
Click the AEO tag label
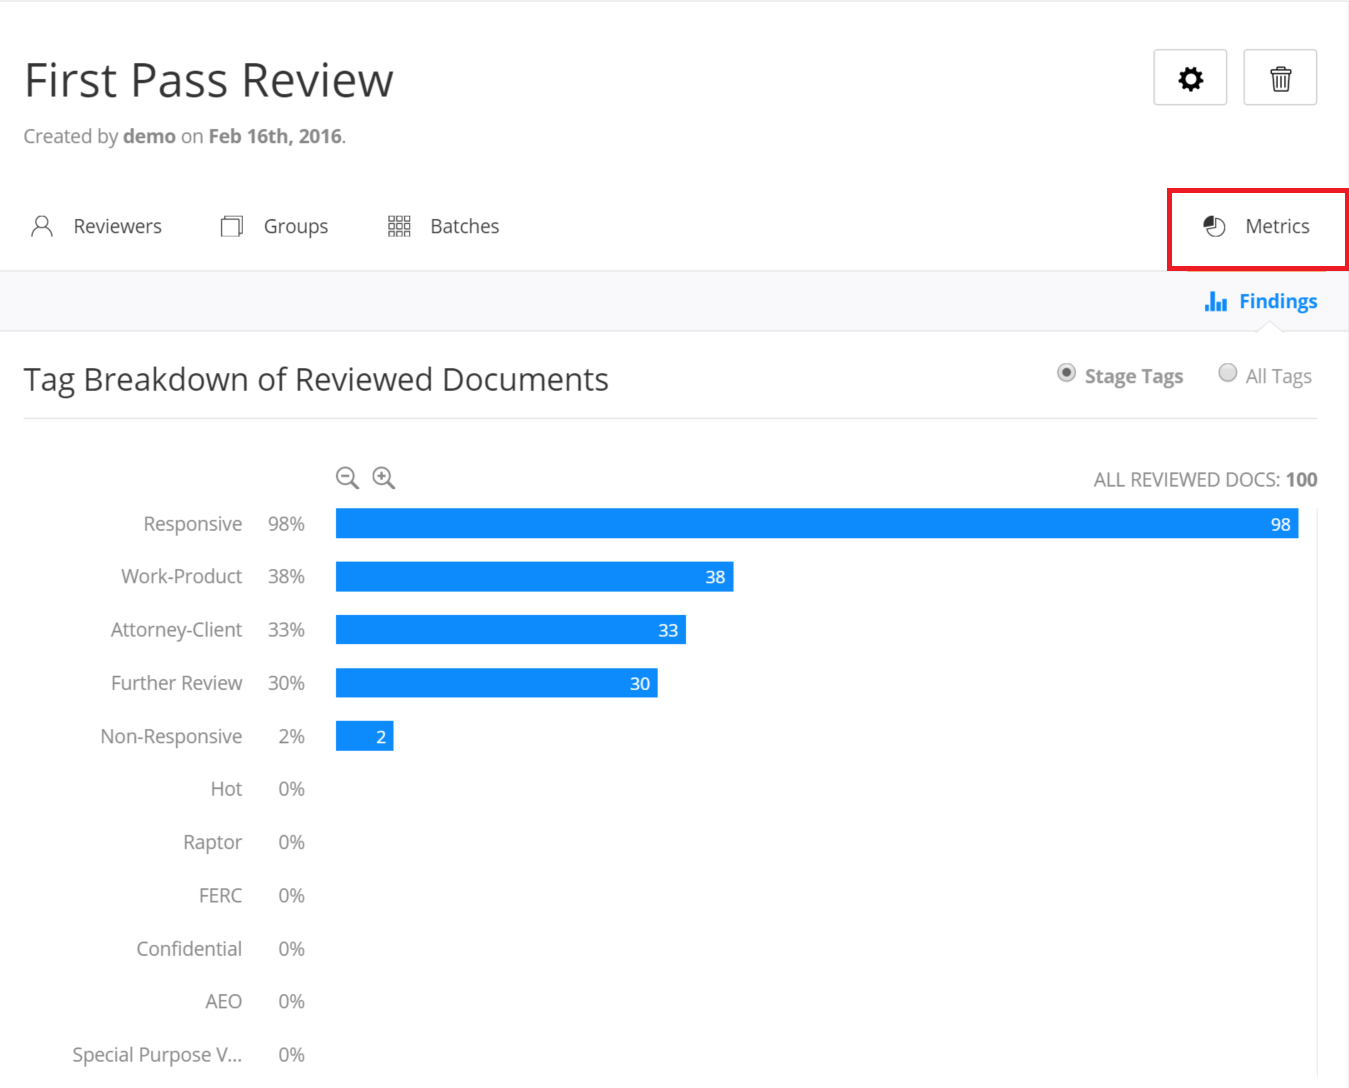click(x=224, y=1001)
